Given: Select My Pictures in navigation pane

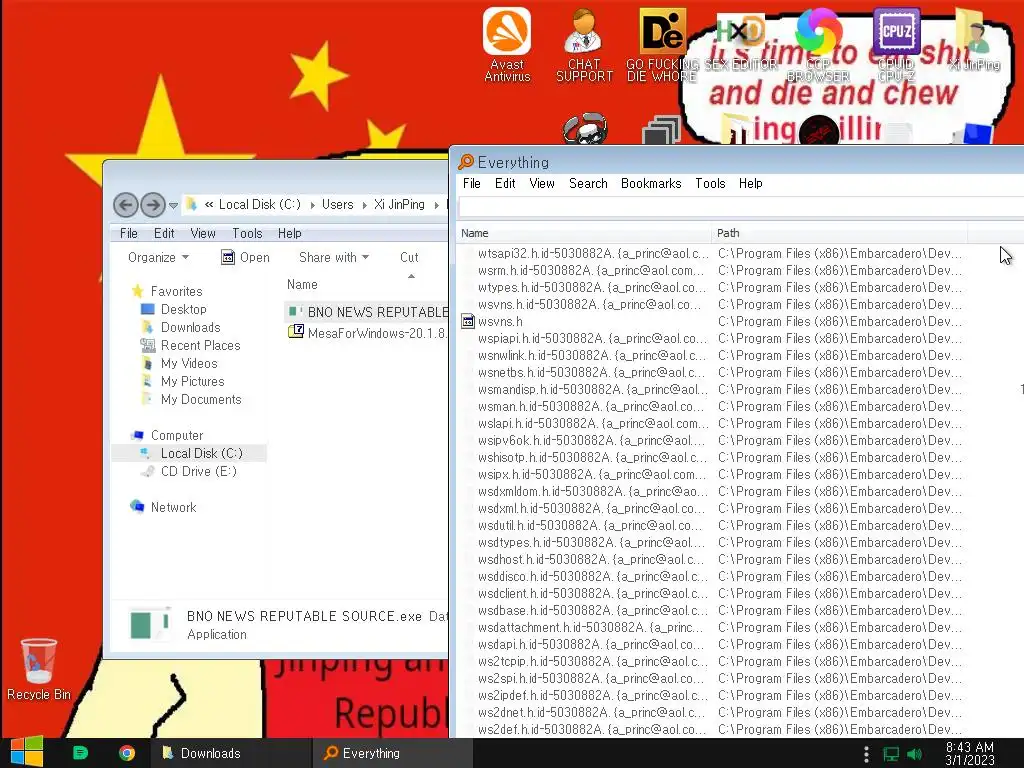Looking at the screenshot, I should tap(192, 381).
